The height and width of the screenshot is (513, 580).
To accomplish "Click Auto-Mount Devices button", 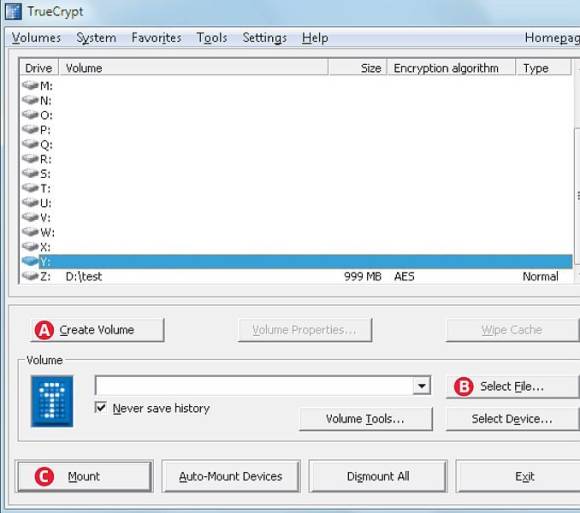I will point(231,476).
